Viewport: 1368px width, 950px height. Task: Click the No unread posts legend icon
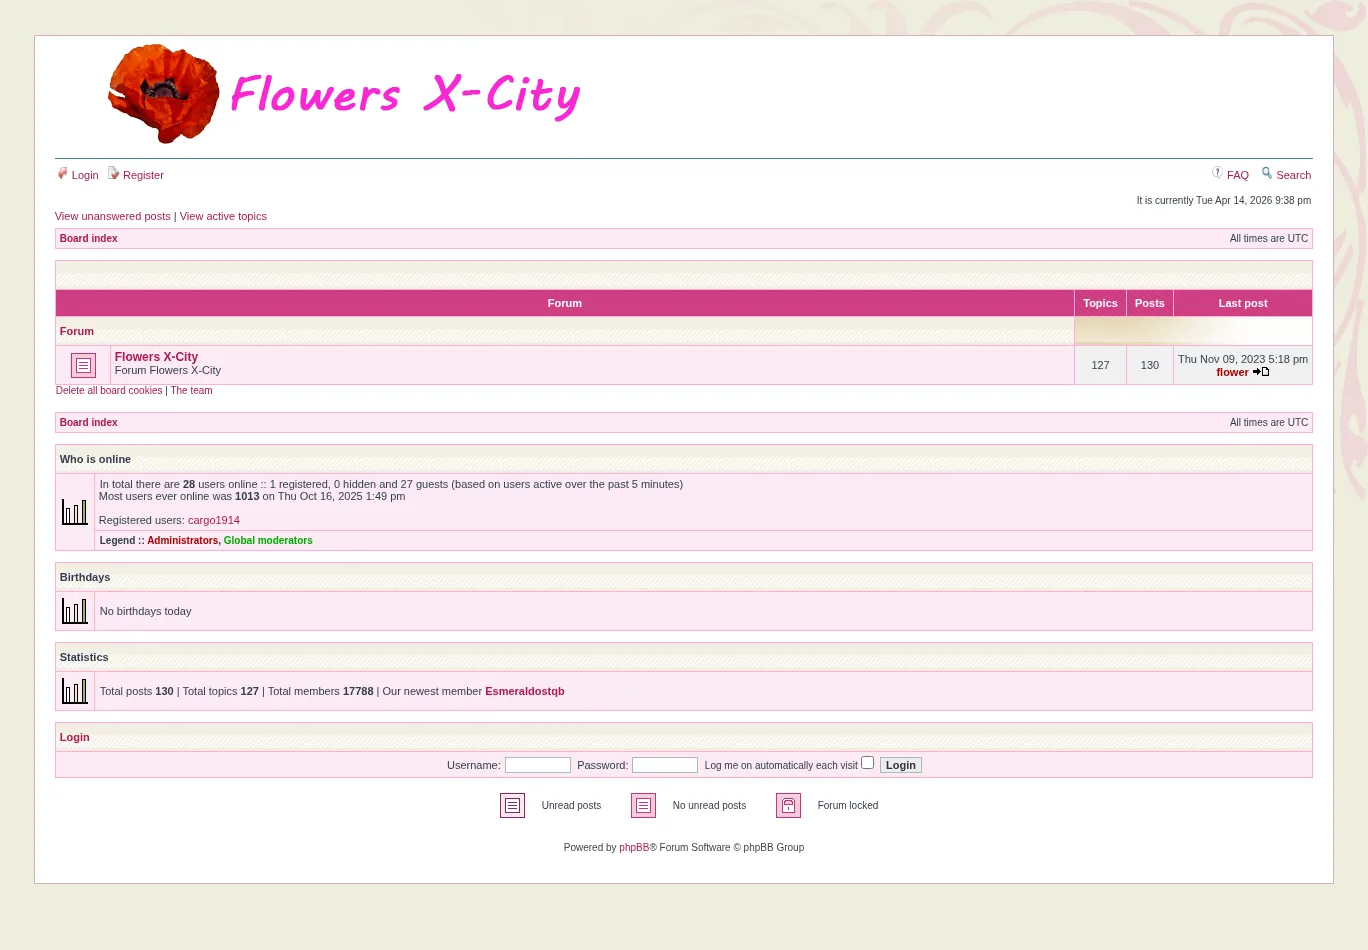pyautogui.click(x=643, y=805)
